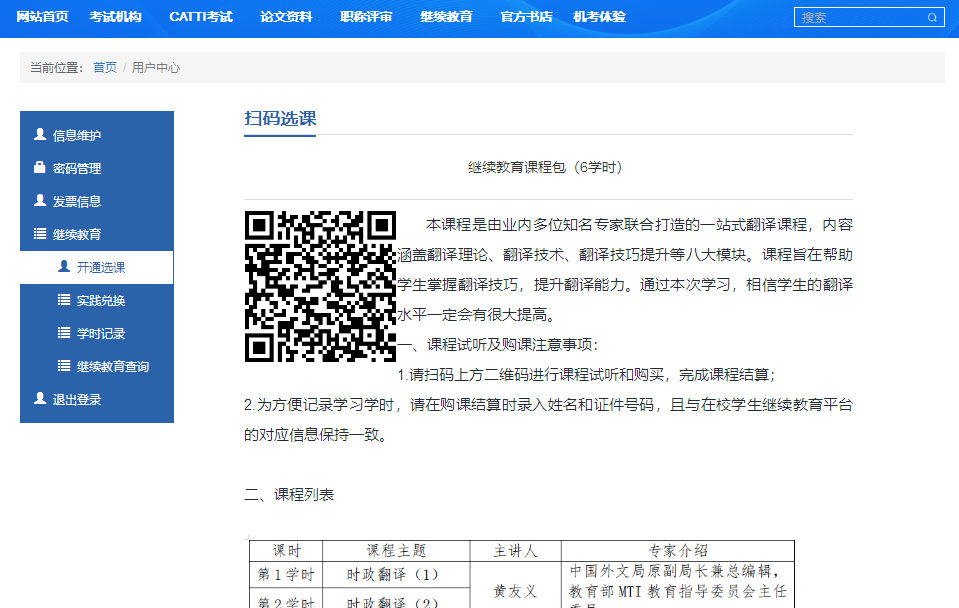Click the list icon beside 学时记录
Image resolution: width=959 pixels, height=608 pixels.
point(64,333)
